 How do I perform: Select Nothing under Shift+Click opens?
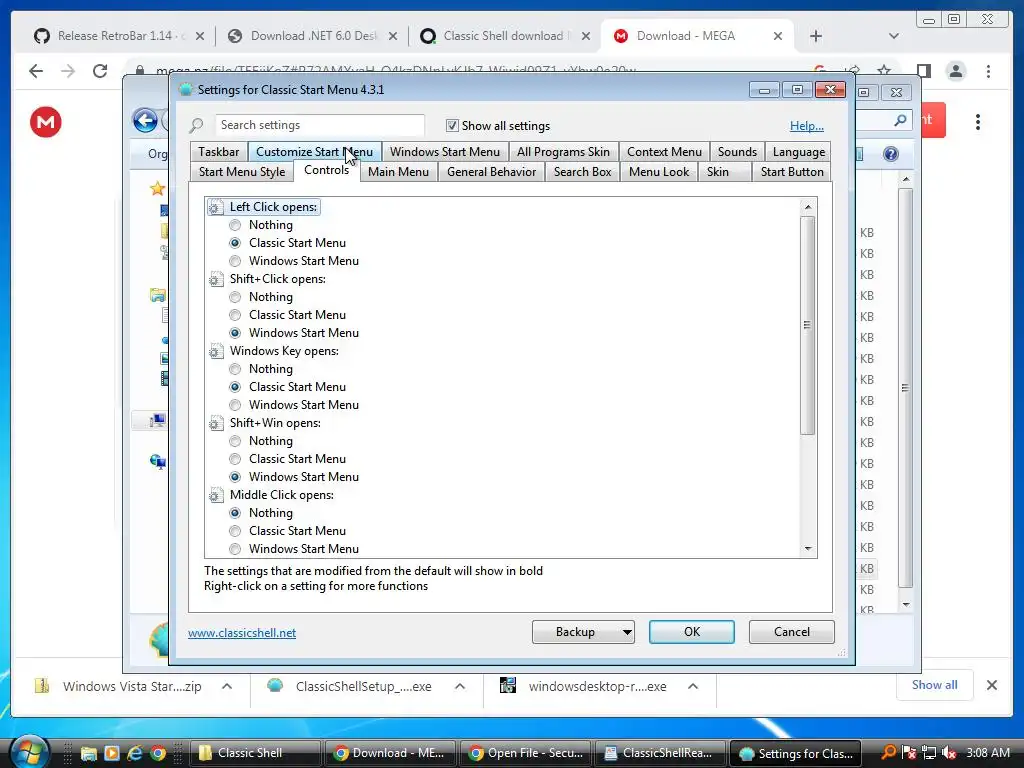[x=235, y=297]
